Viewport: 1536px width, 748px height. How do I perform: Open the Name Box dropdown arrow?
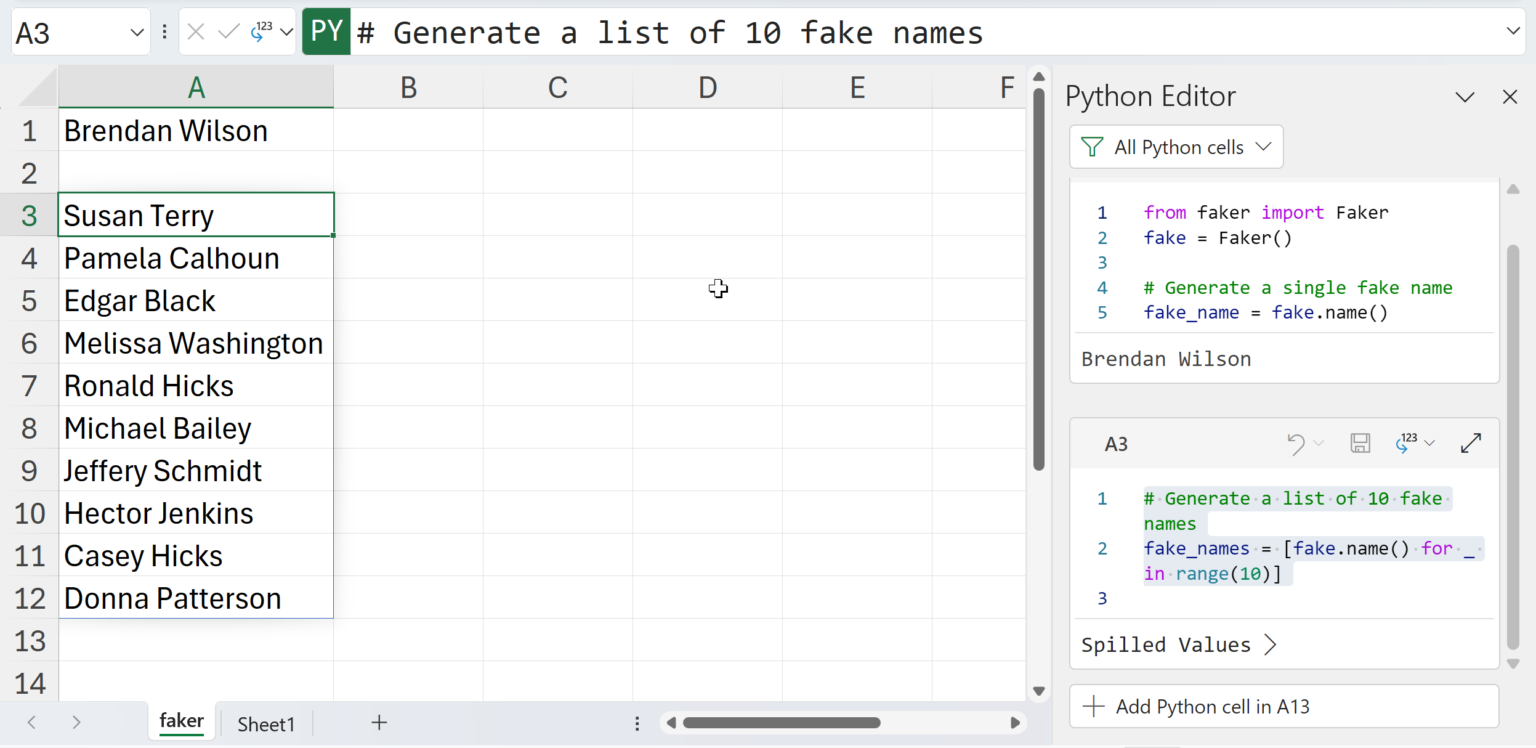(137, 33)
